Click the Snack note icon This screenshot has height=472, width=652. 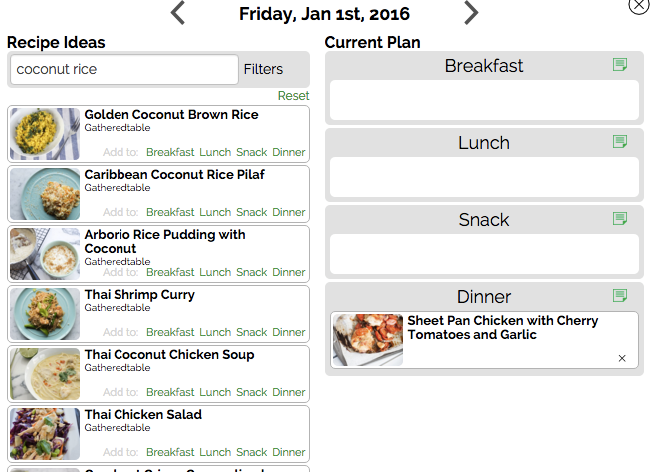(620, 219)
